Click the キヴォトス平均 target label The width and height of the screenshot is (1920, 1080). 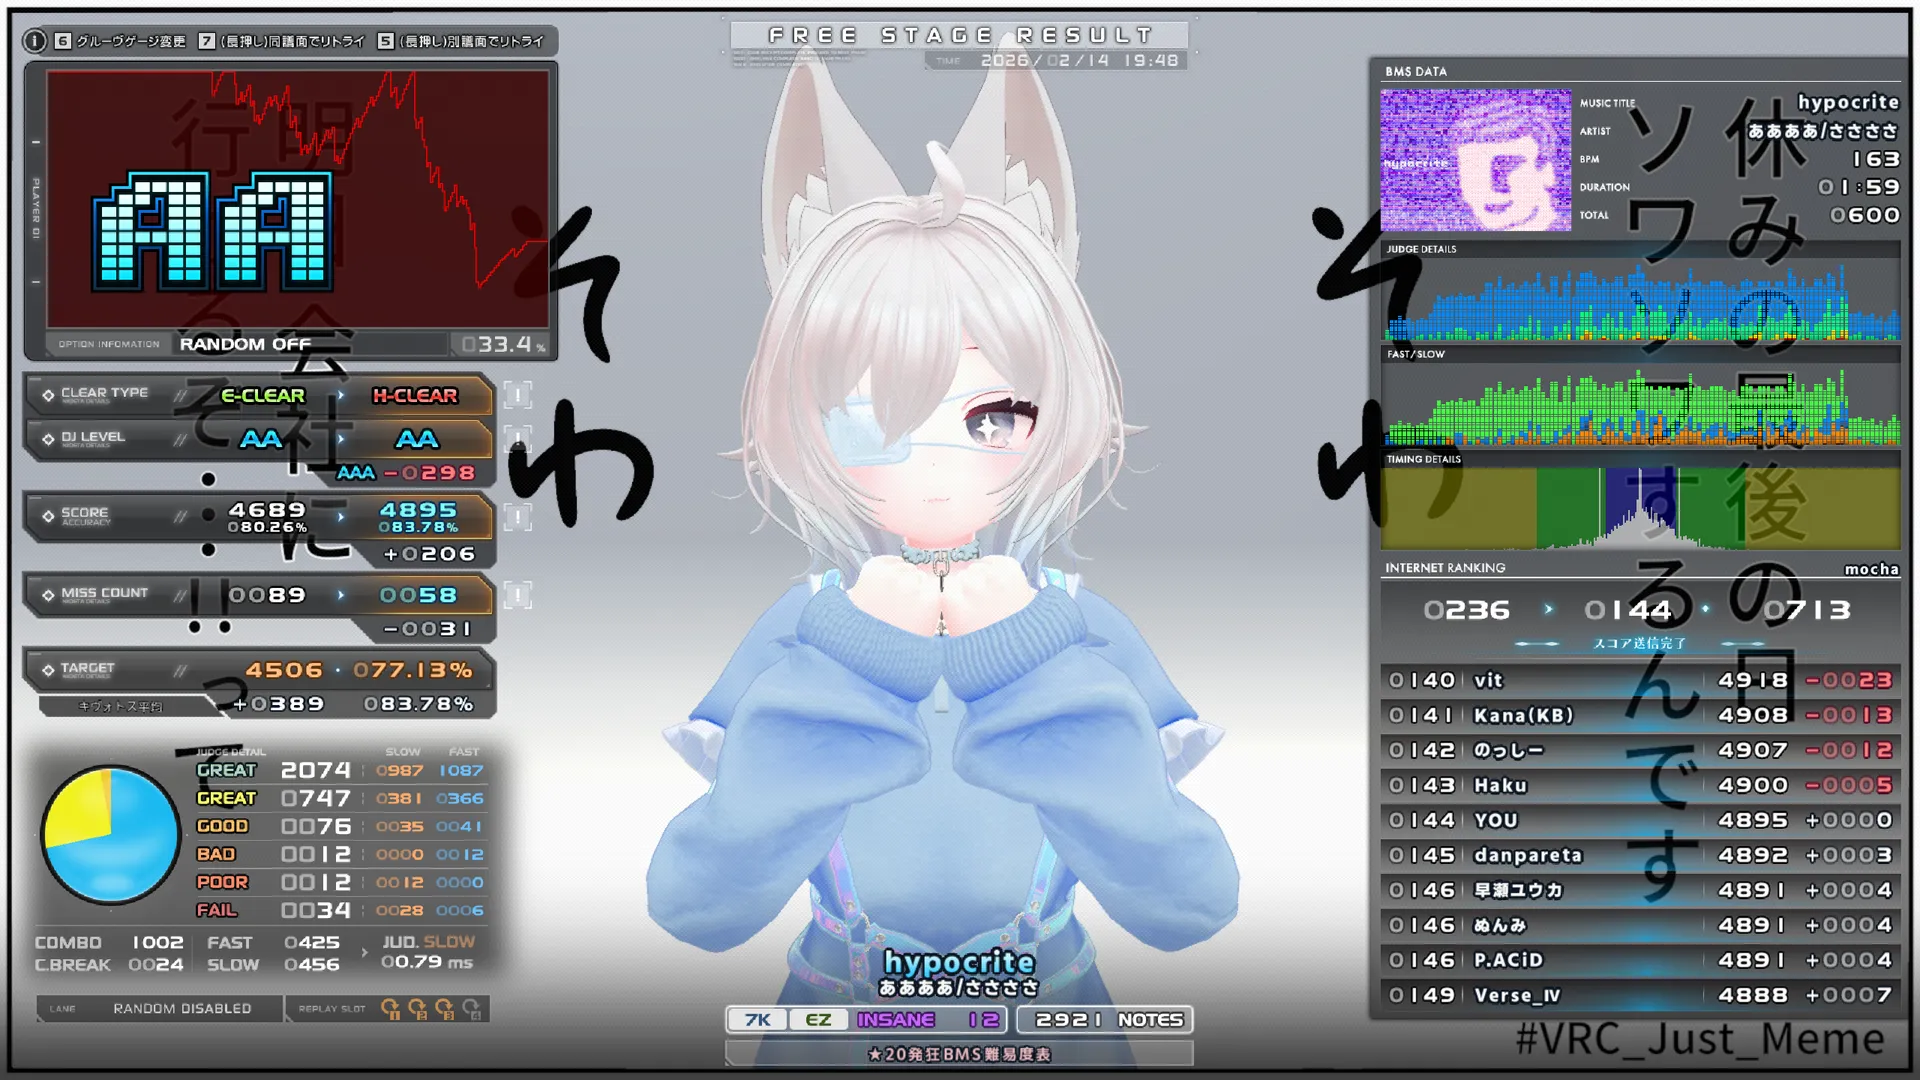[121, 706]
